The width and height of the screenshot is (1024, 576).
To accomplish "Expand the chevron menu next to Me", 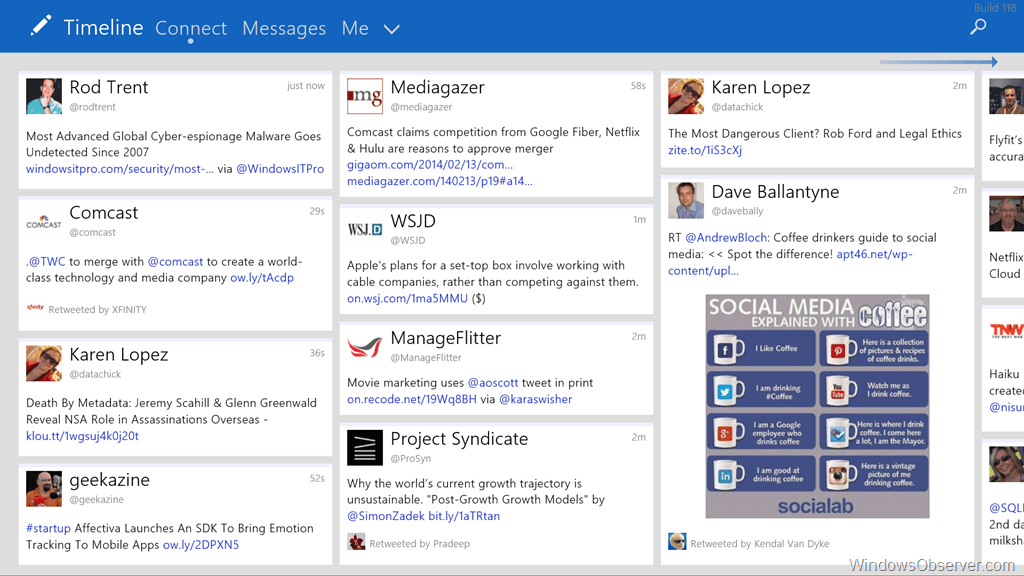I will [391, 29].
